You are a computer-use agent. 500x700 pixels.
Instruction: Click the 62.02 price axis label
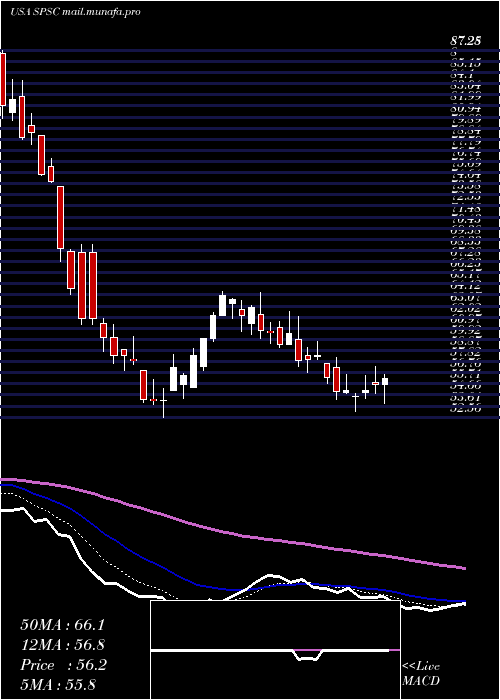click(465, 308)
